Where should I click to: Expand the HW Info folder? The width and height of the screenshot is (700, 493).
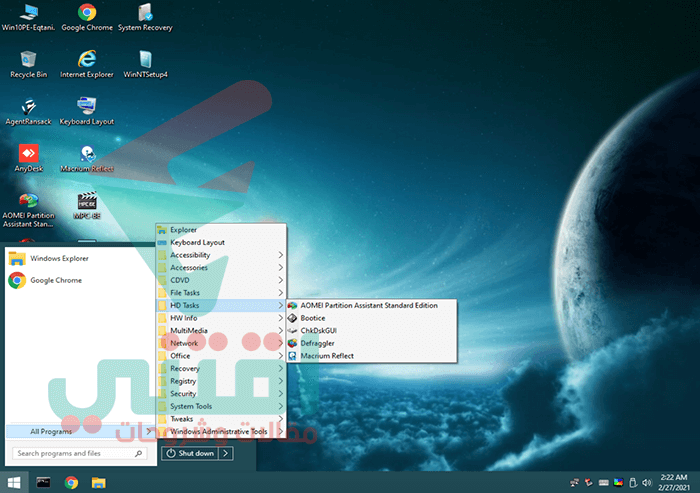[x=221, y=318]
